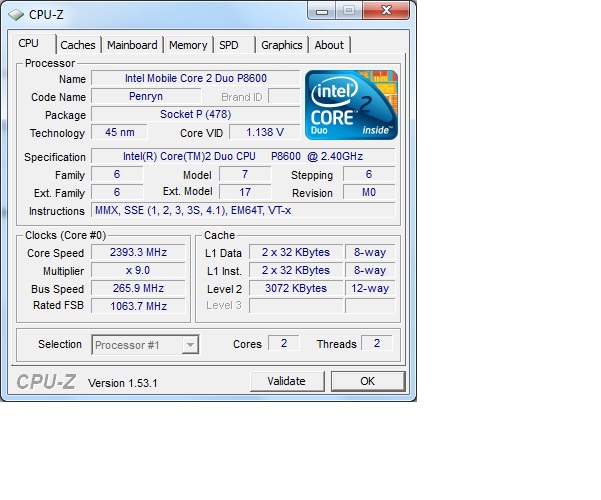Click the Bus Speed value 265.9 MHz

pos(138,288)
